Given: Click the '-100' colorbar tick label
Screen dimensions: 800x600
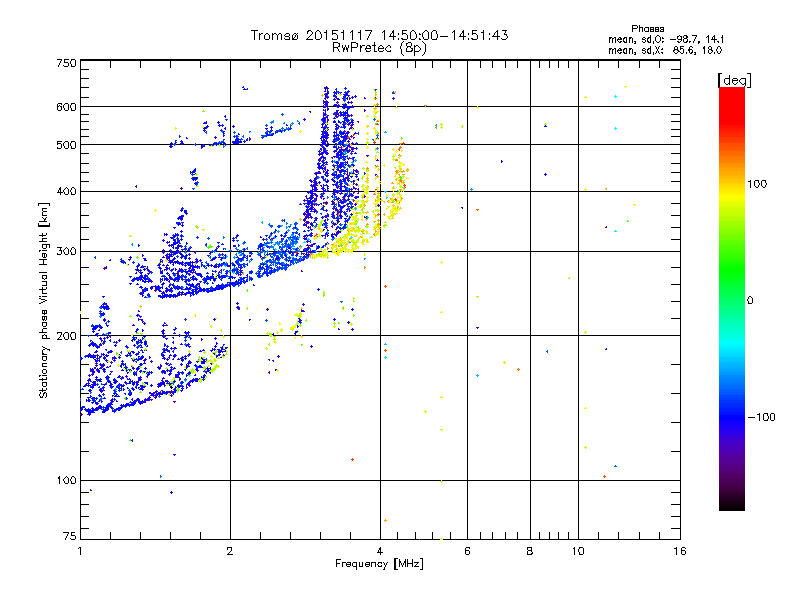Looking at the screenshot, I should (761, 417).
